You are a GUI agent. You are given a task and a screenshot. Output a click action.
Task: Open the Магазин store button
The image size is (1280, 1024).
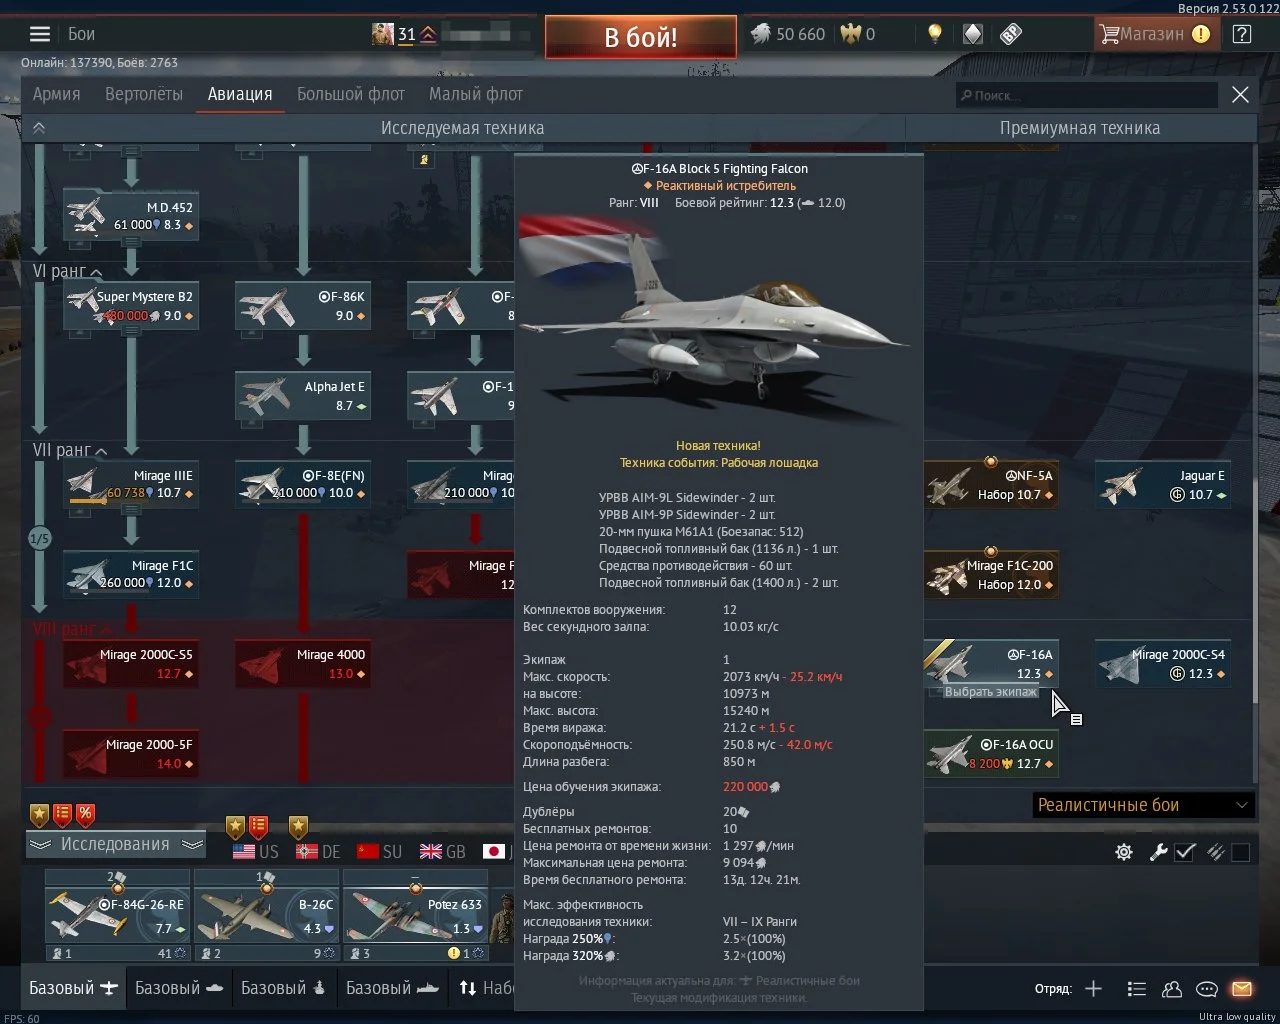[x=1154, y=34]
